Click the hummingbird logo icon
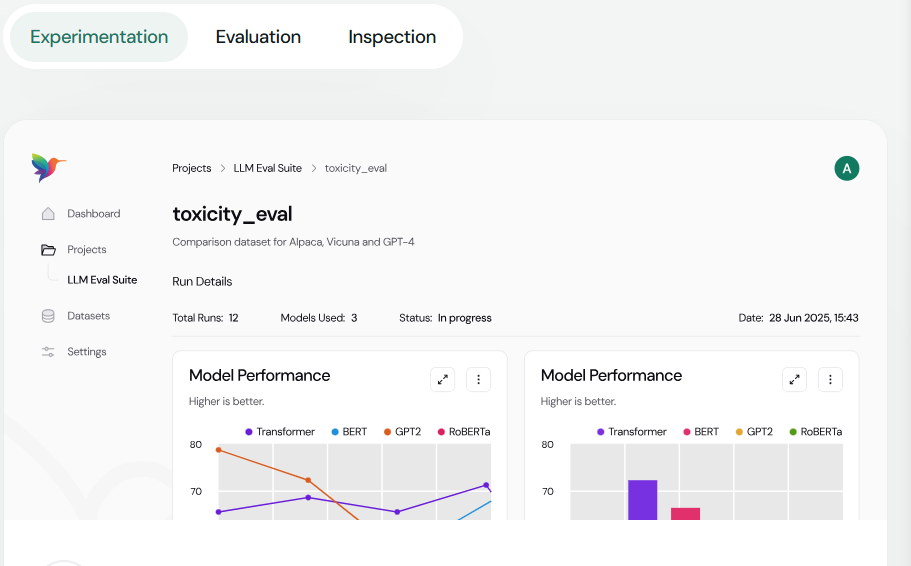Image resolution: width=911 pixels, height=566 pixels. [x=47, y=167]
